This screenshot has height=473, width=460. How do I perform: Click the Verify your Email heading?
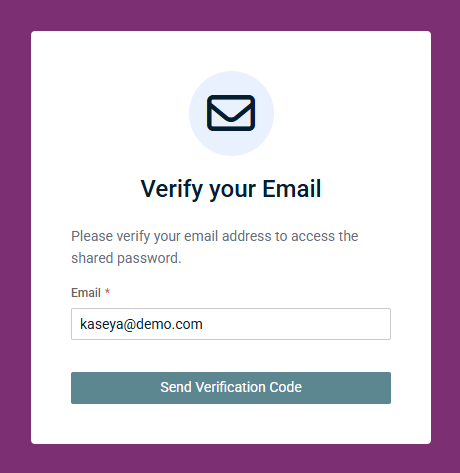point(231,189)
